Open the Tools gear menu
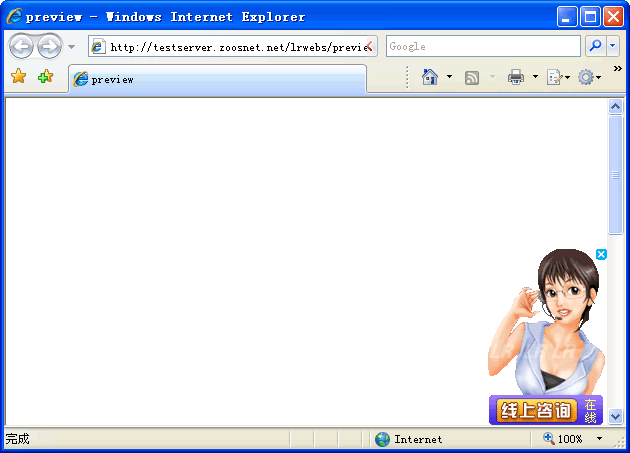The image size is (630, 453). [x=586, y=77]
